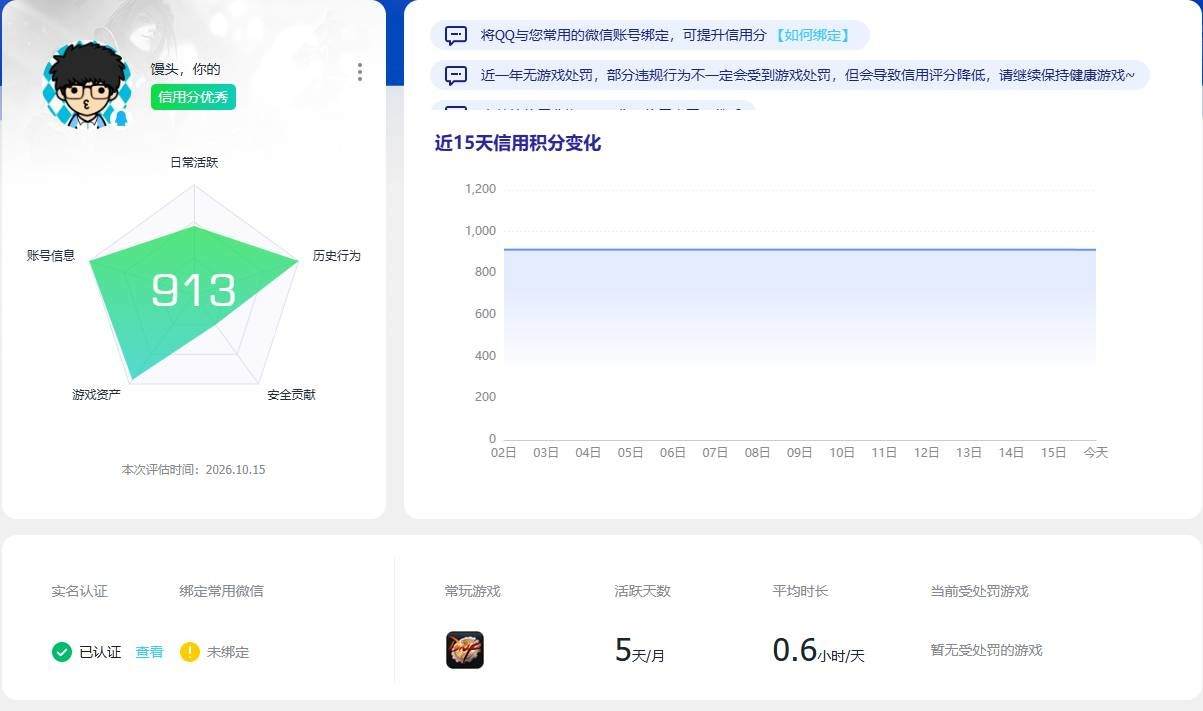Viewport: 1203px width, 711px height.
Task: Select the 账号信息 radar label
Action: pos(51,256)
